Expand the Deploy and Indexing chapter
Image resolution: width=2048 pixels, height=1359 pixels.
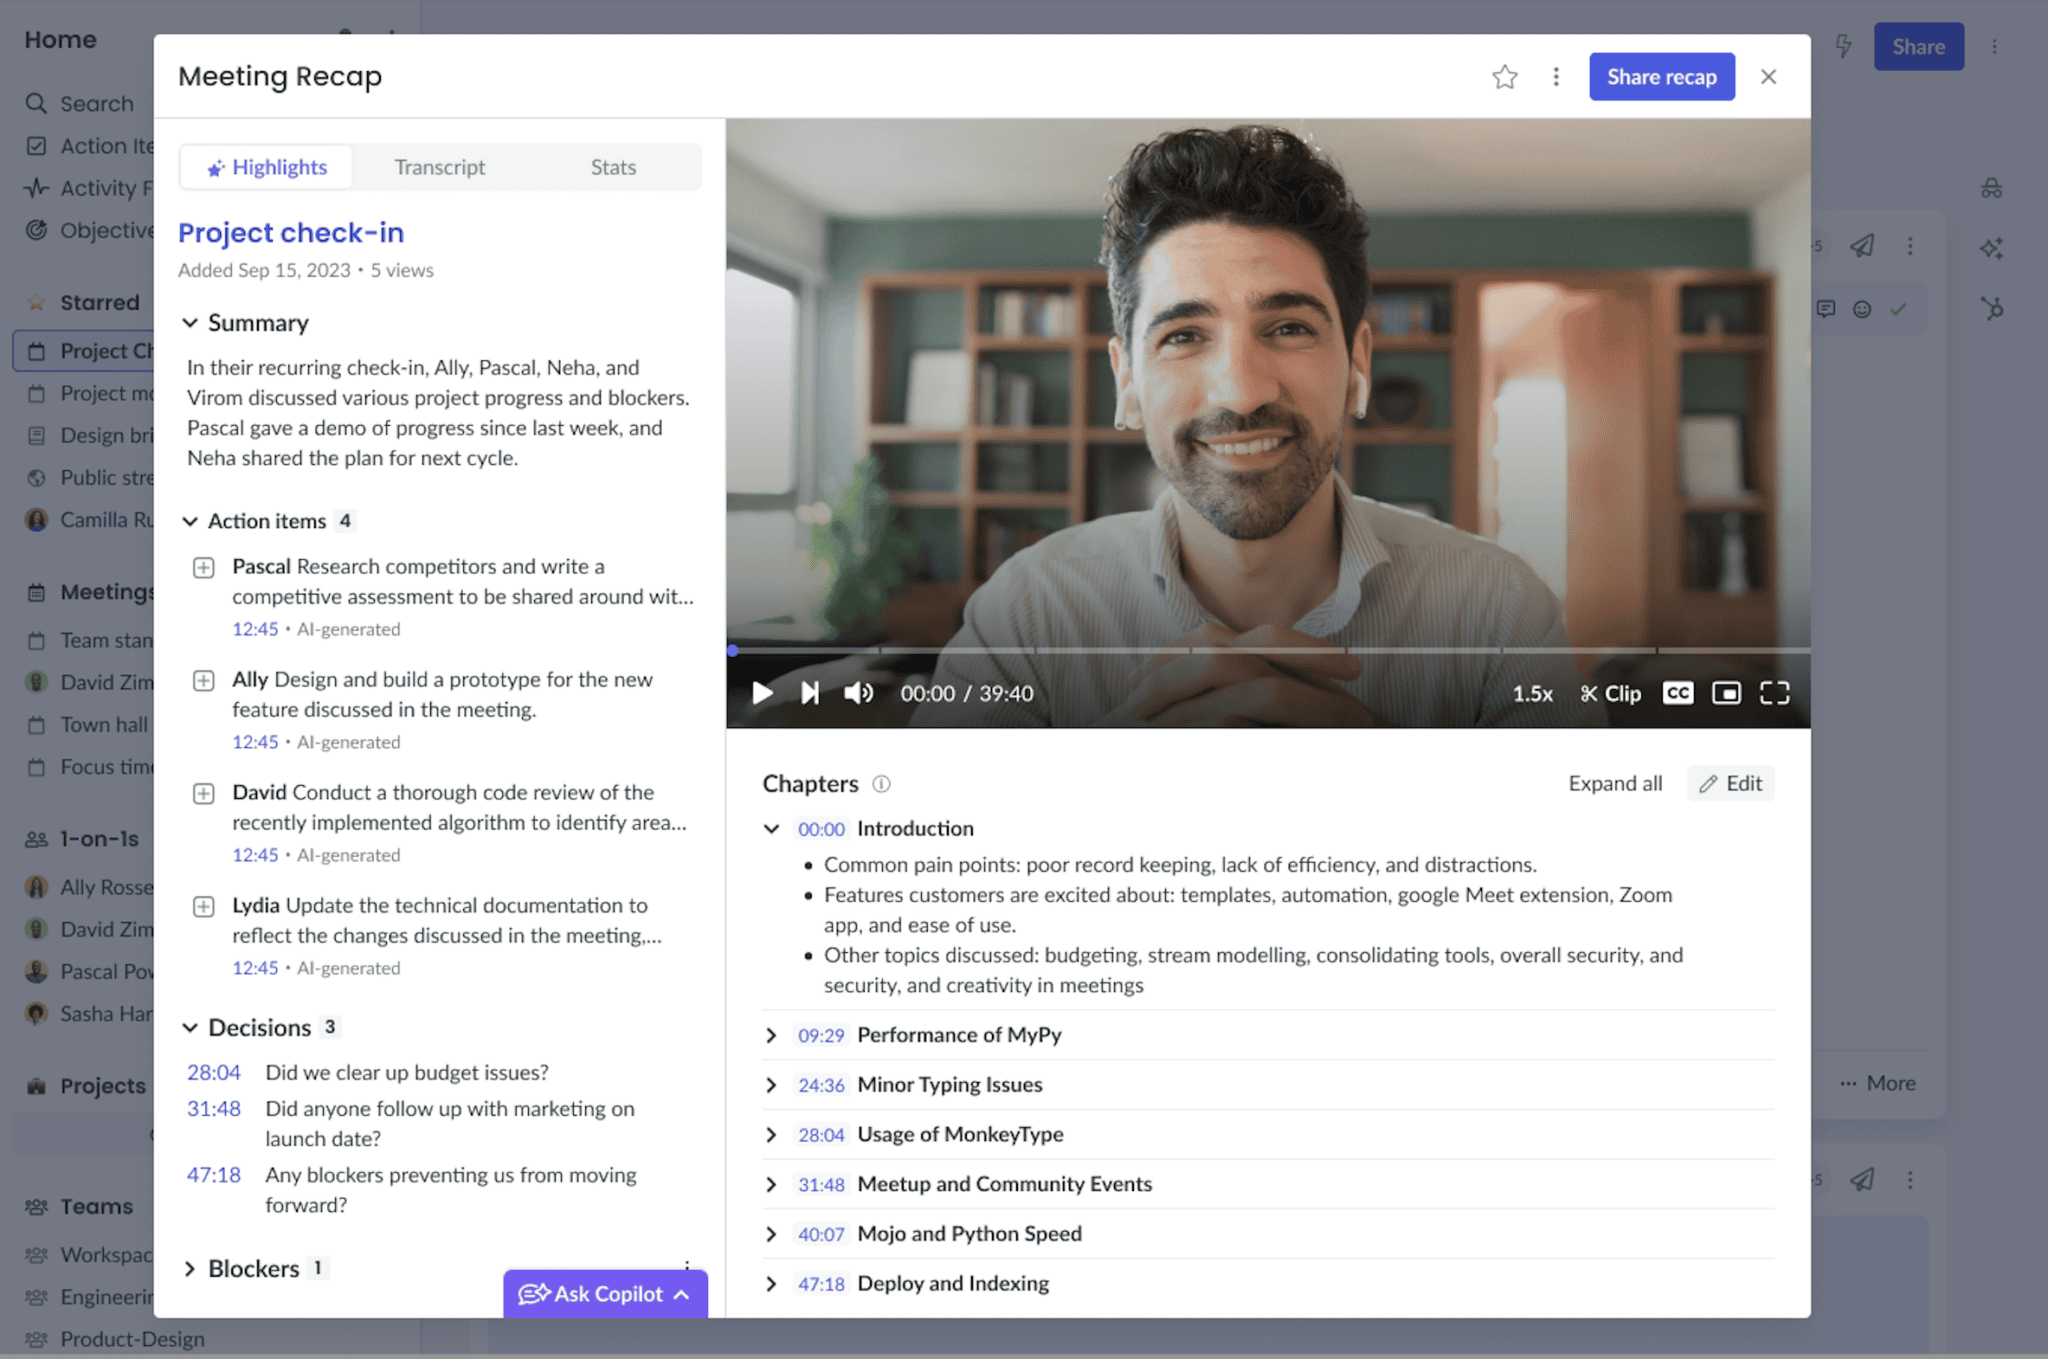[771, 1284]
